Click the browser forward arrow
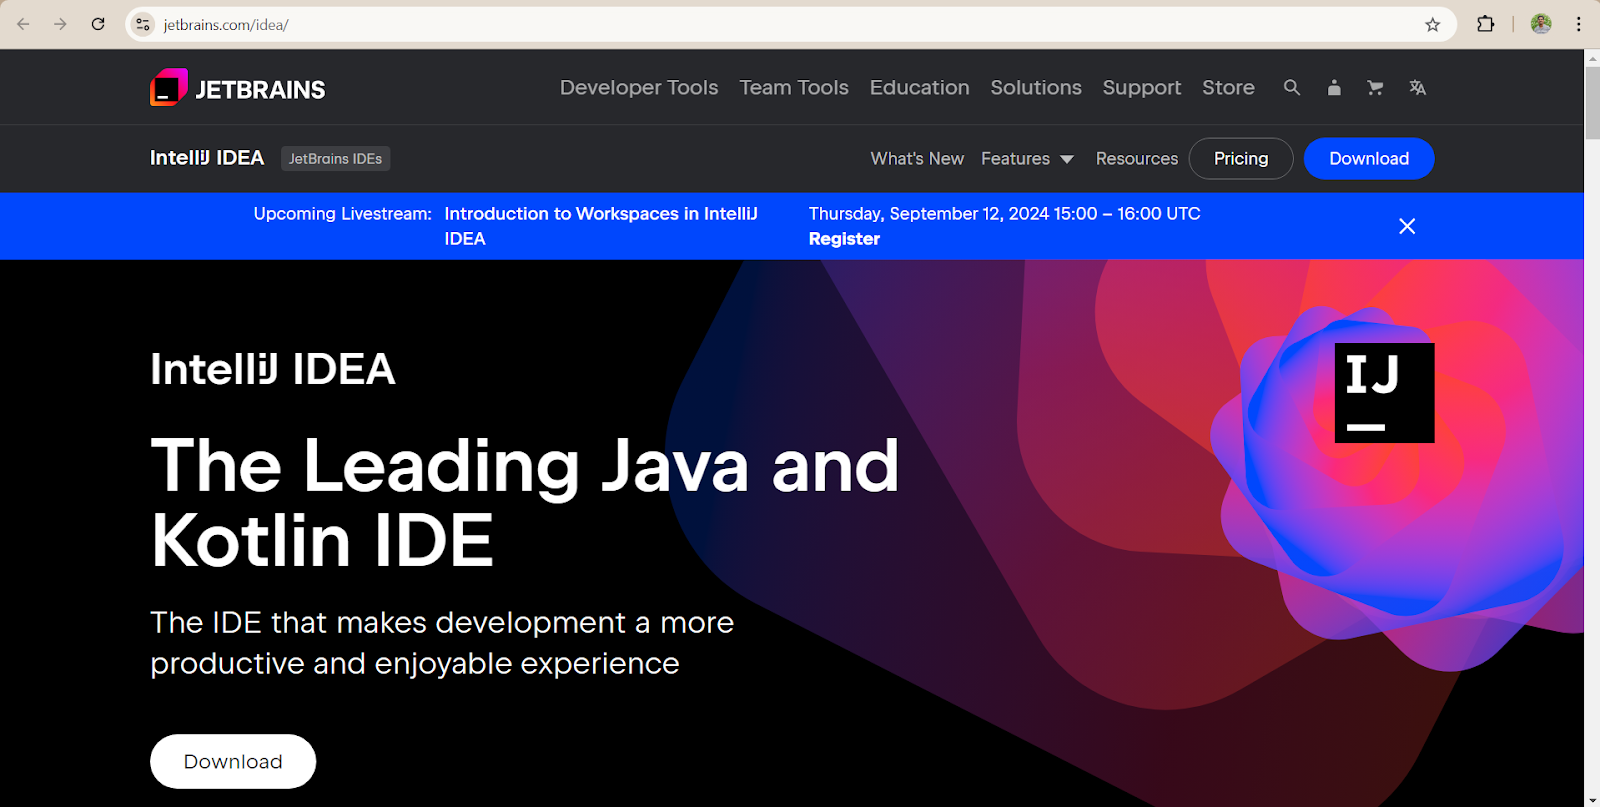This screenshot has width=1600, height=807. 60,24
